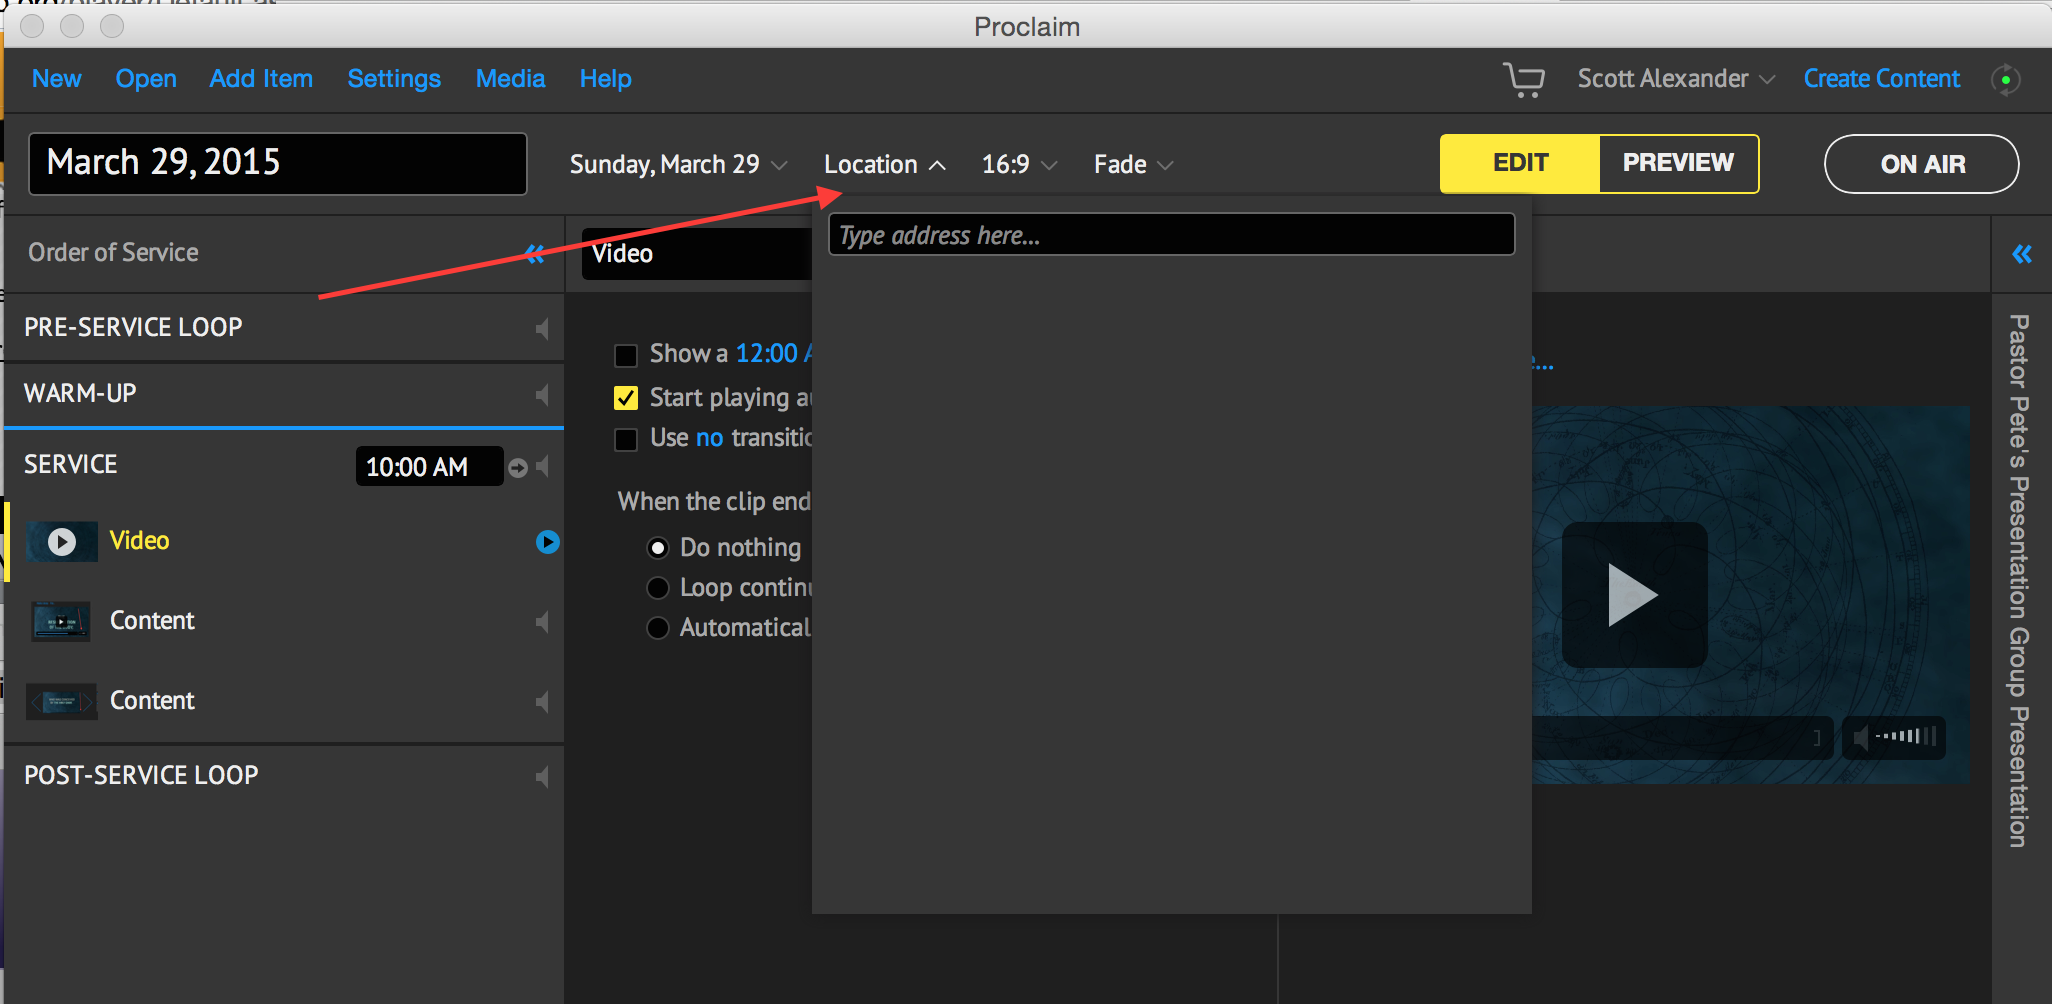This screenshot has height=1004, width=2052.
Task: Zoom the Proclaim window
Action: click(x=112, y=26)
